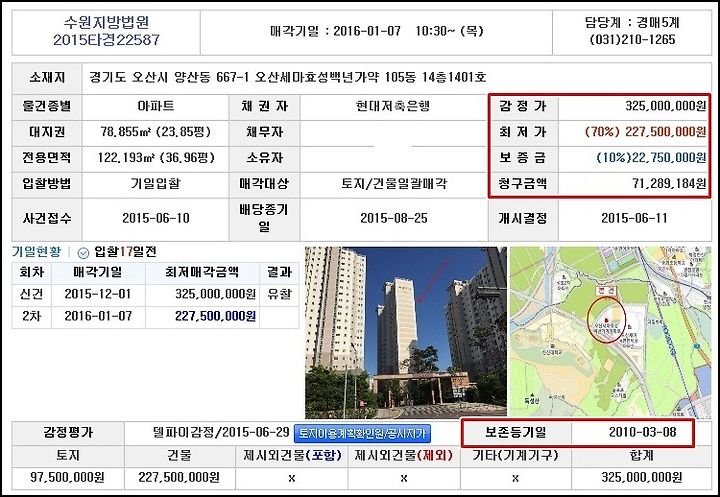This screenshot has width=720, height=497.
Task: Click the 신건 row in schedule table
Action: tap(155, 294)
